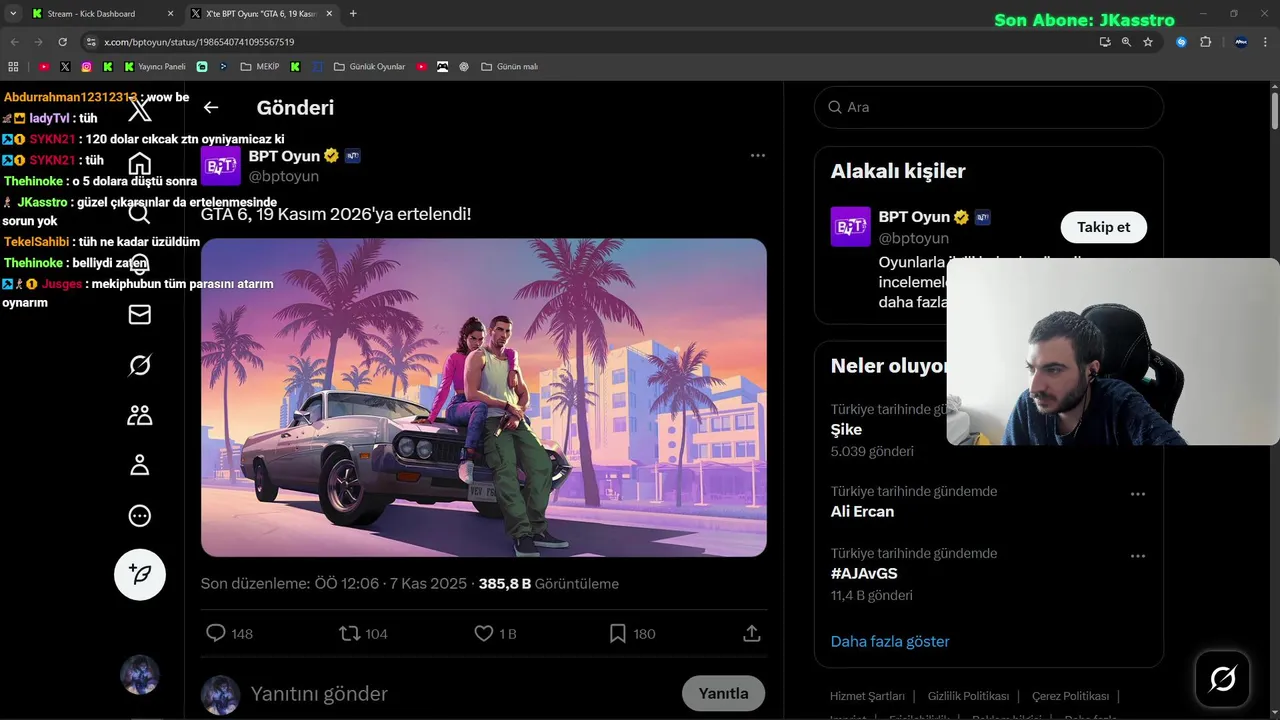This screenshot has height=720, width=1280.
Task: Click the Yanıtla reply button
Action: click(x=723, y=693)
